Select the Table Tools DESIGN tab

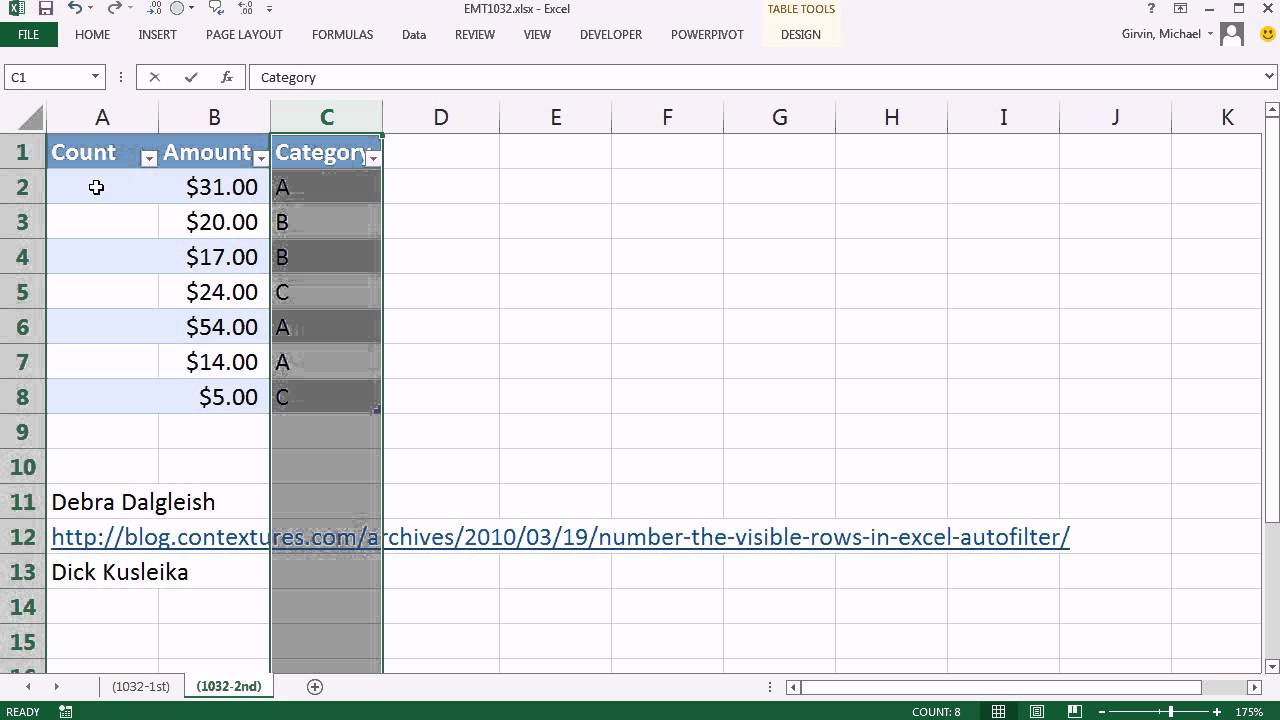pos(801,34)
